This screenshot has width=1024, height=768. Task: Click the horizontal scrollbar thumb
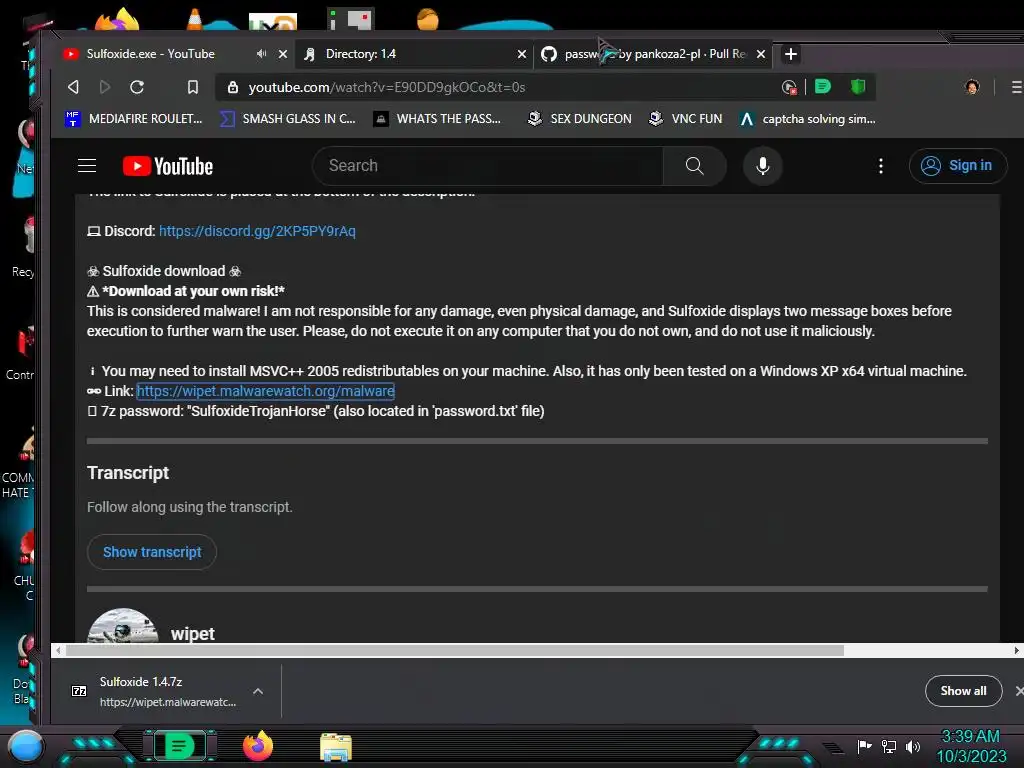click(x=455, y=650)
